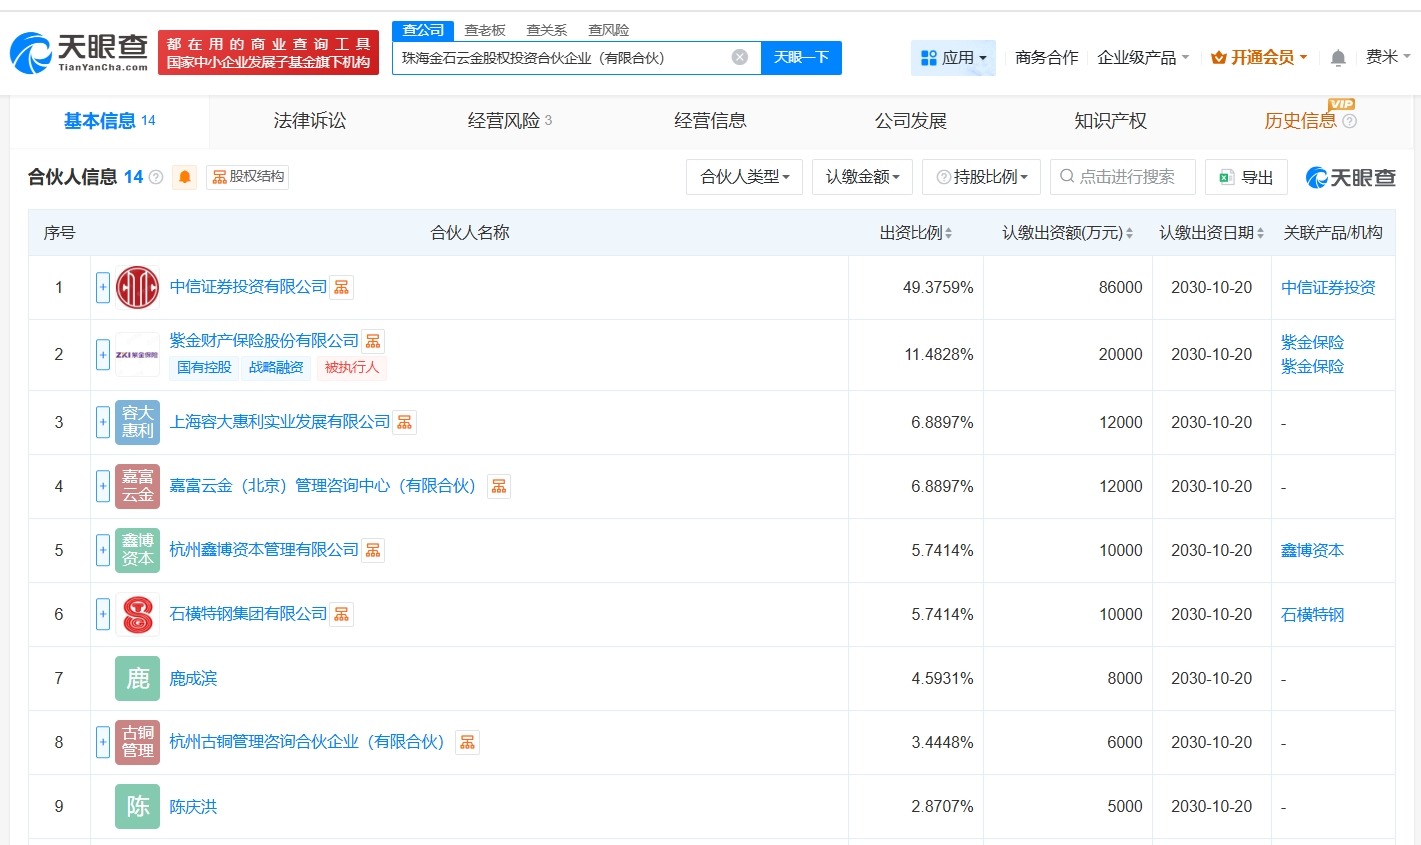Open the 持股比例 filter dropdown

[981, 177]
